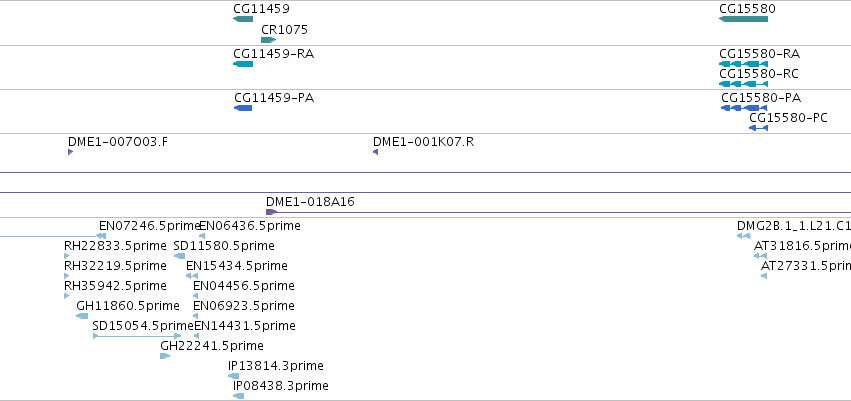The width and height of the screenshot is (851, 401).
Task: Click the AT27331.5prime EST arrow
Action: tap(764, 276)
